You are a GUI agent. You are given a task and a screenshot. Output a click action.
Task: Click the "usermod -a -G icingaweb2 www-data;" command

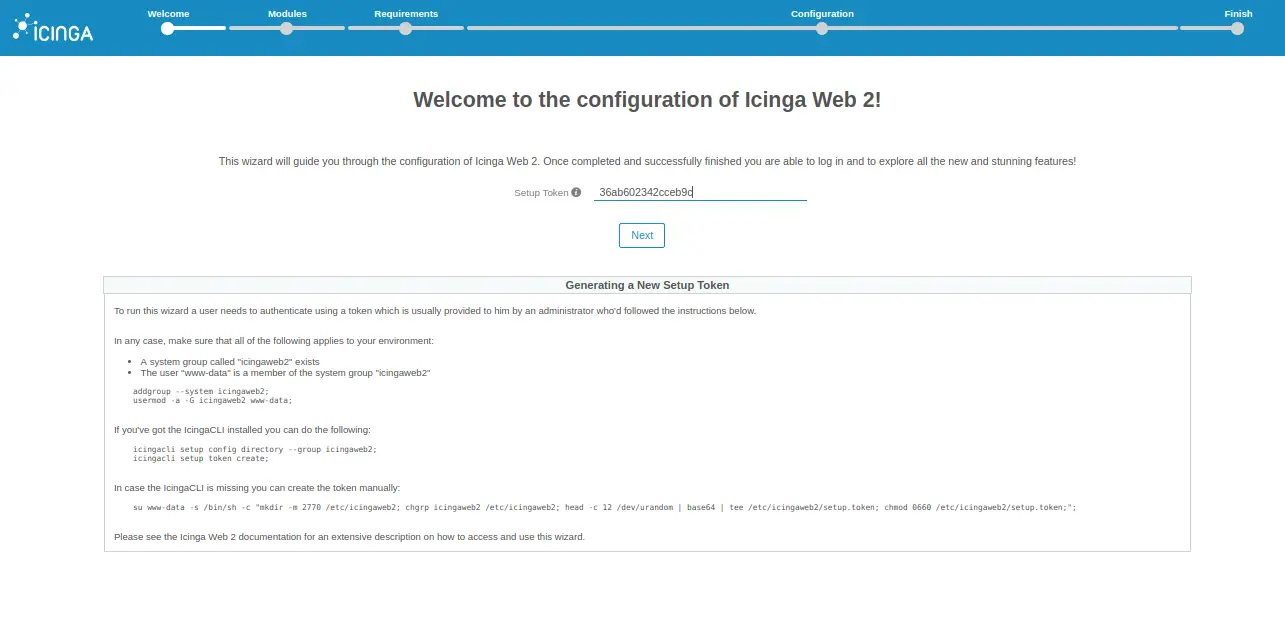pyautogui.click(x=212, y=400)
